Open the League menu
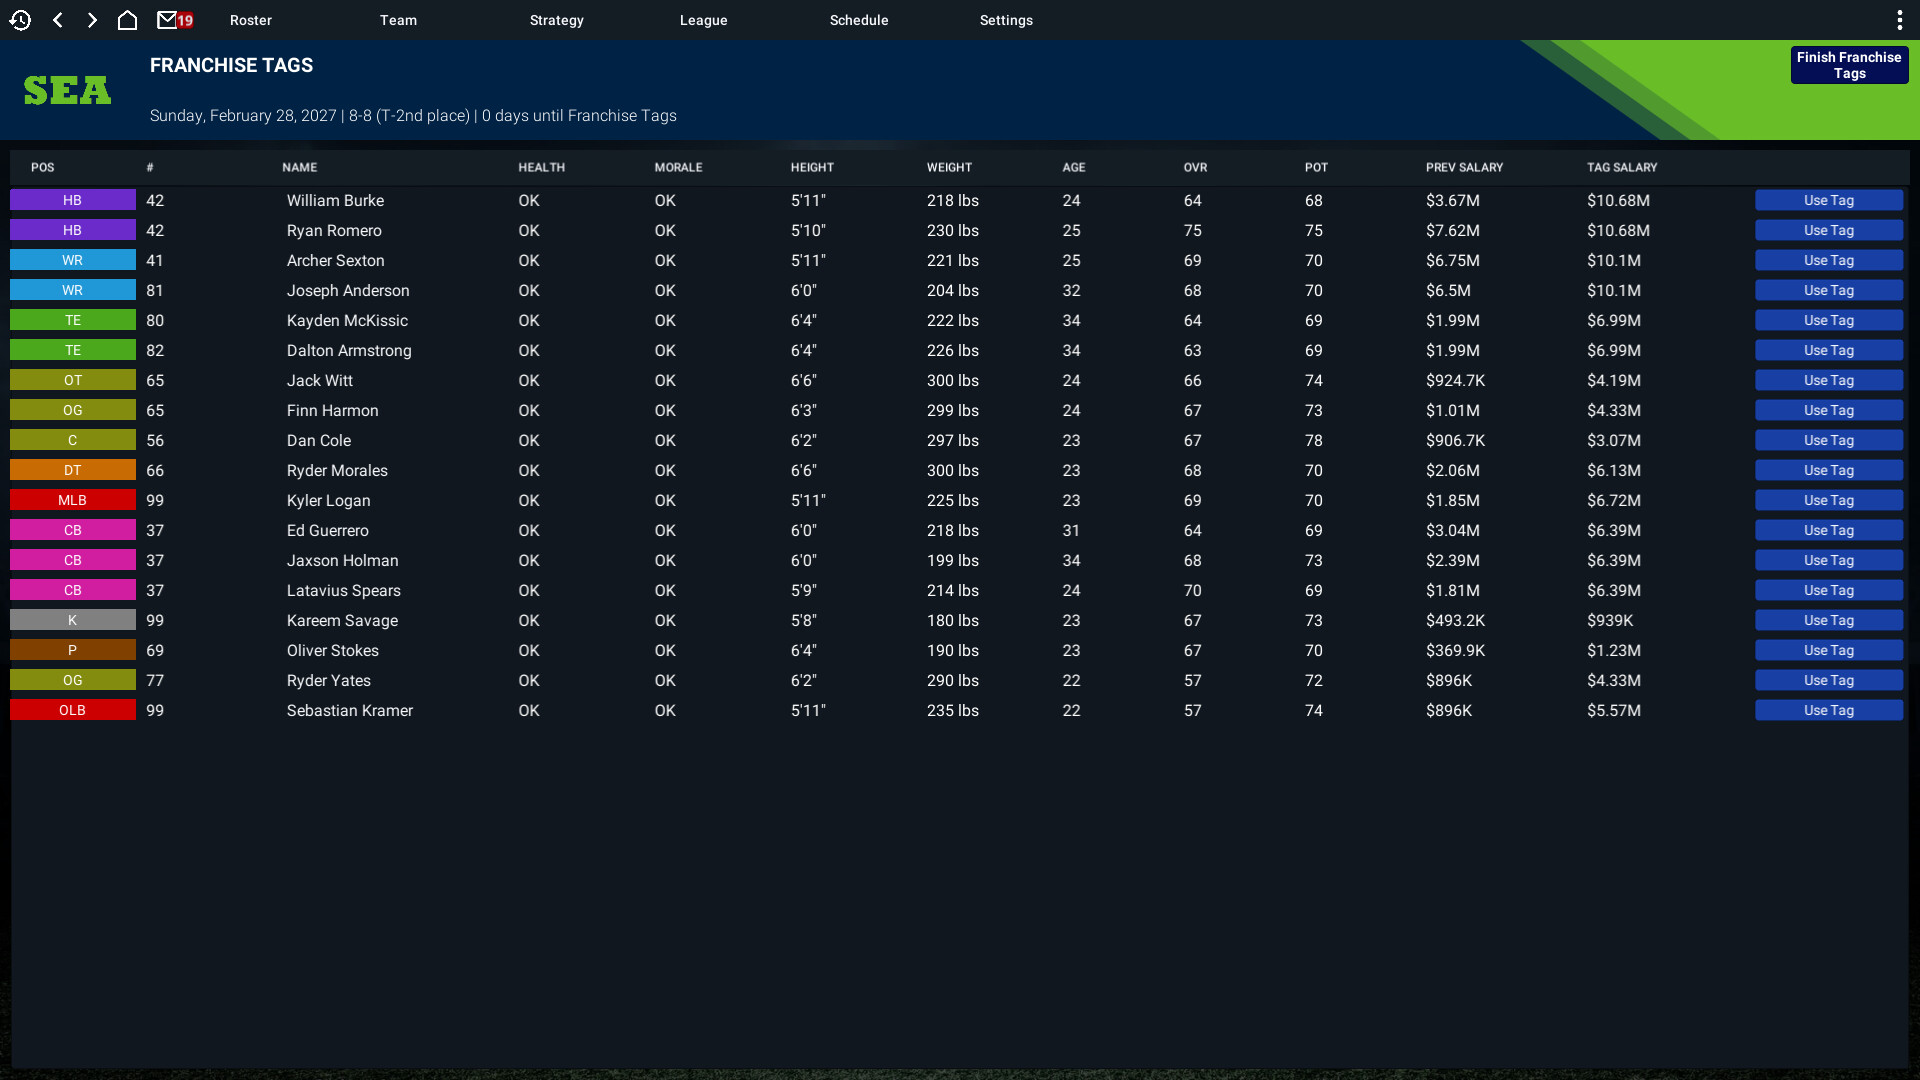This screenshot has width=1920, height=1080. [x=703, y=19]
